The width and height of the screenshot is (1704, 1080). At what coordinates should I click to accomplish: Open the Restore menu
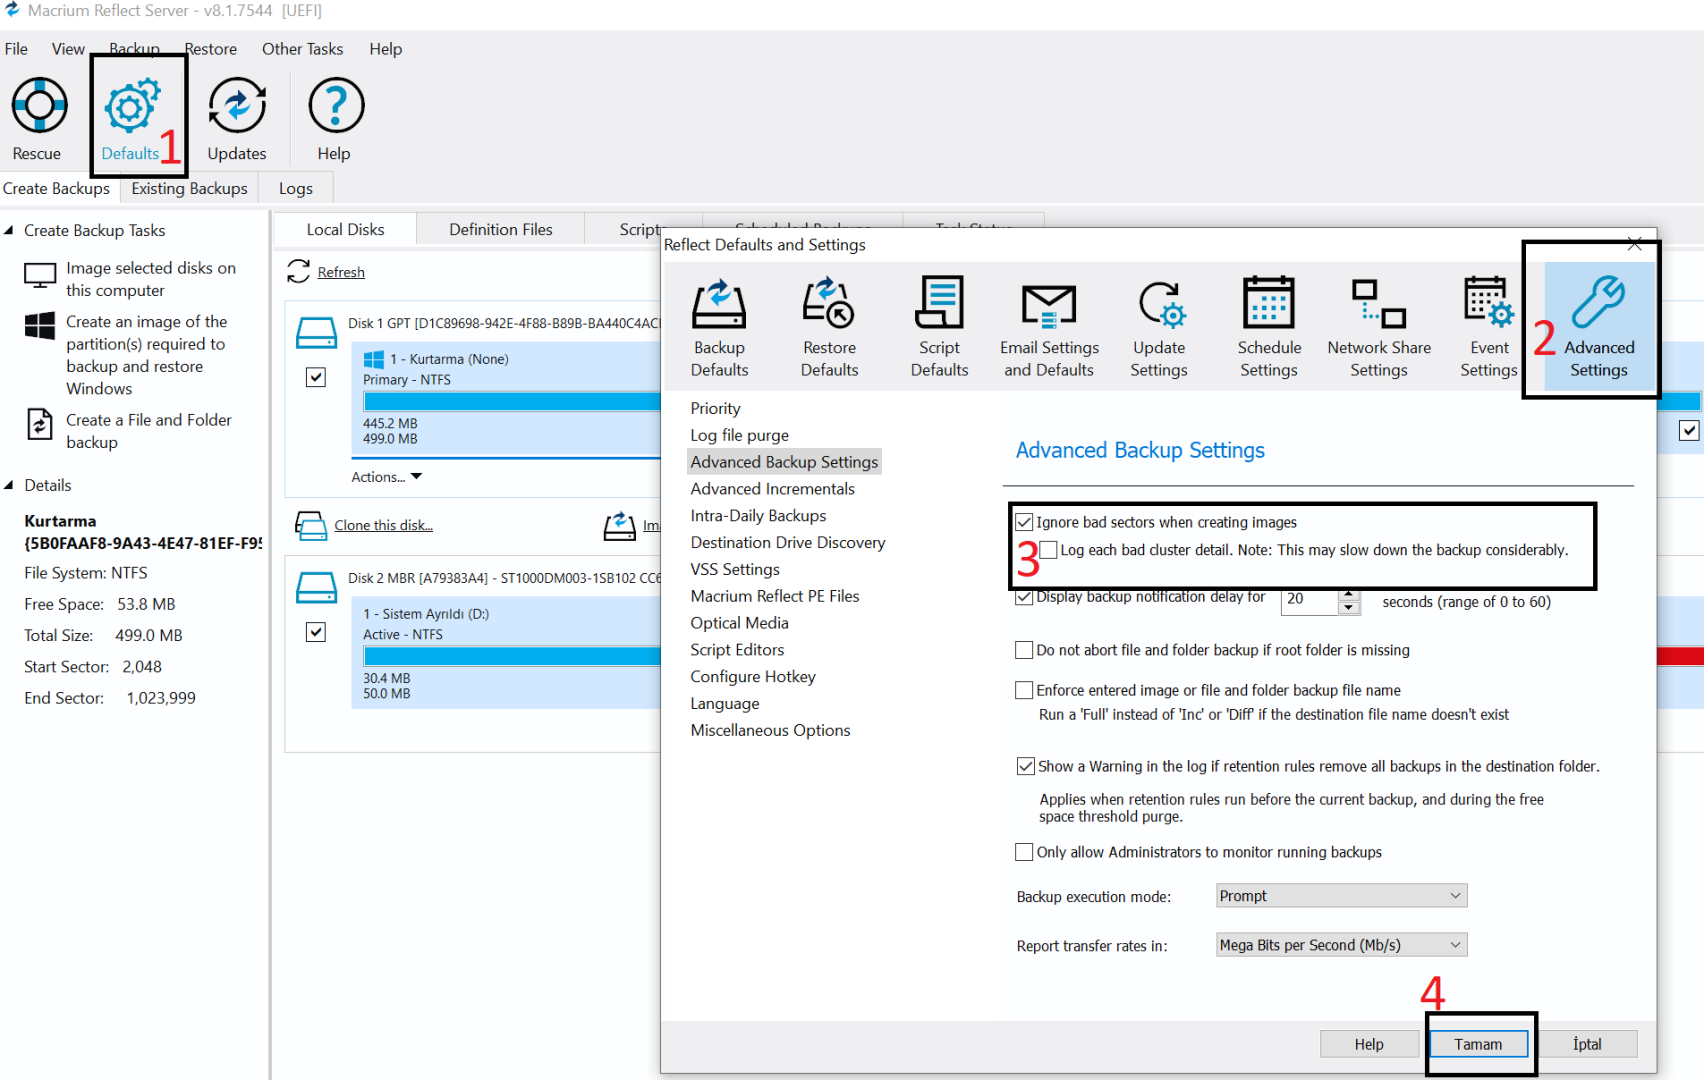coord(211,49)
